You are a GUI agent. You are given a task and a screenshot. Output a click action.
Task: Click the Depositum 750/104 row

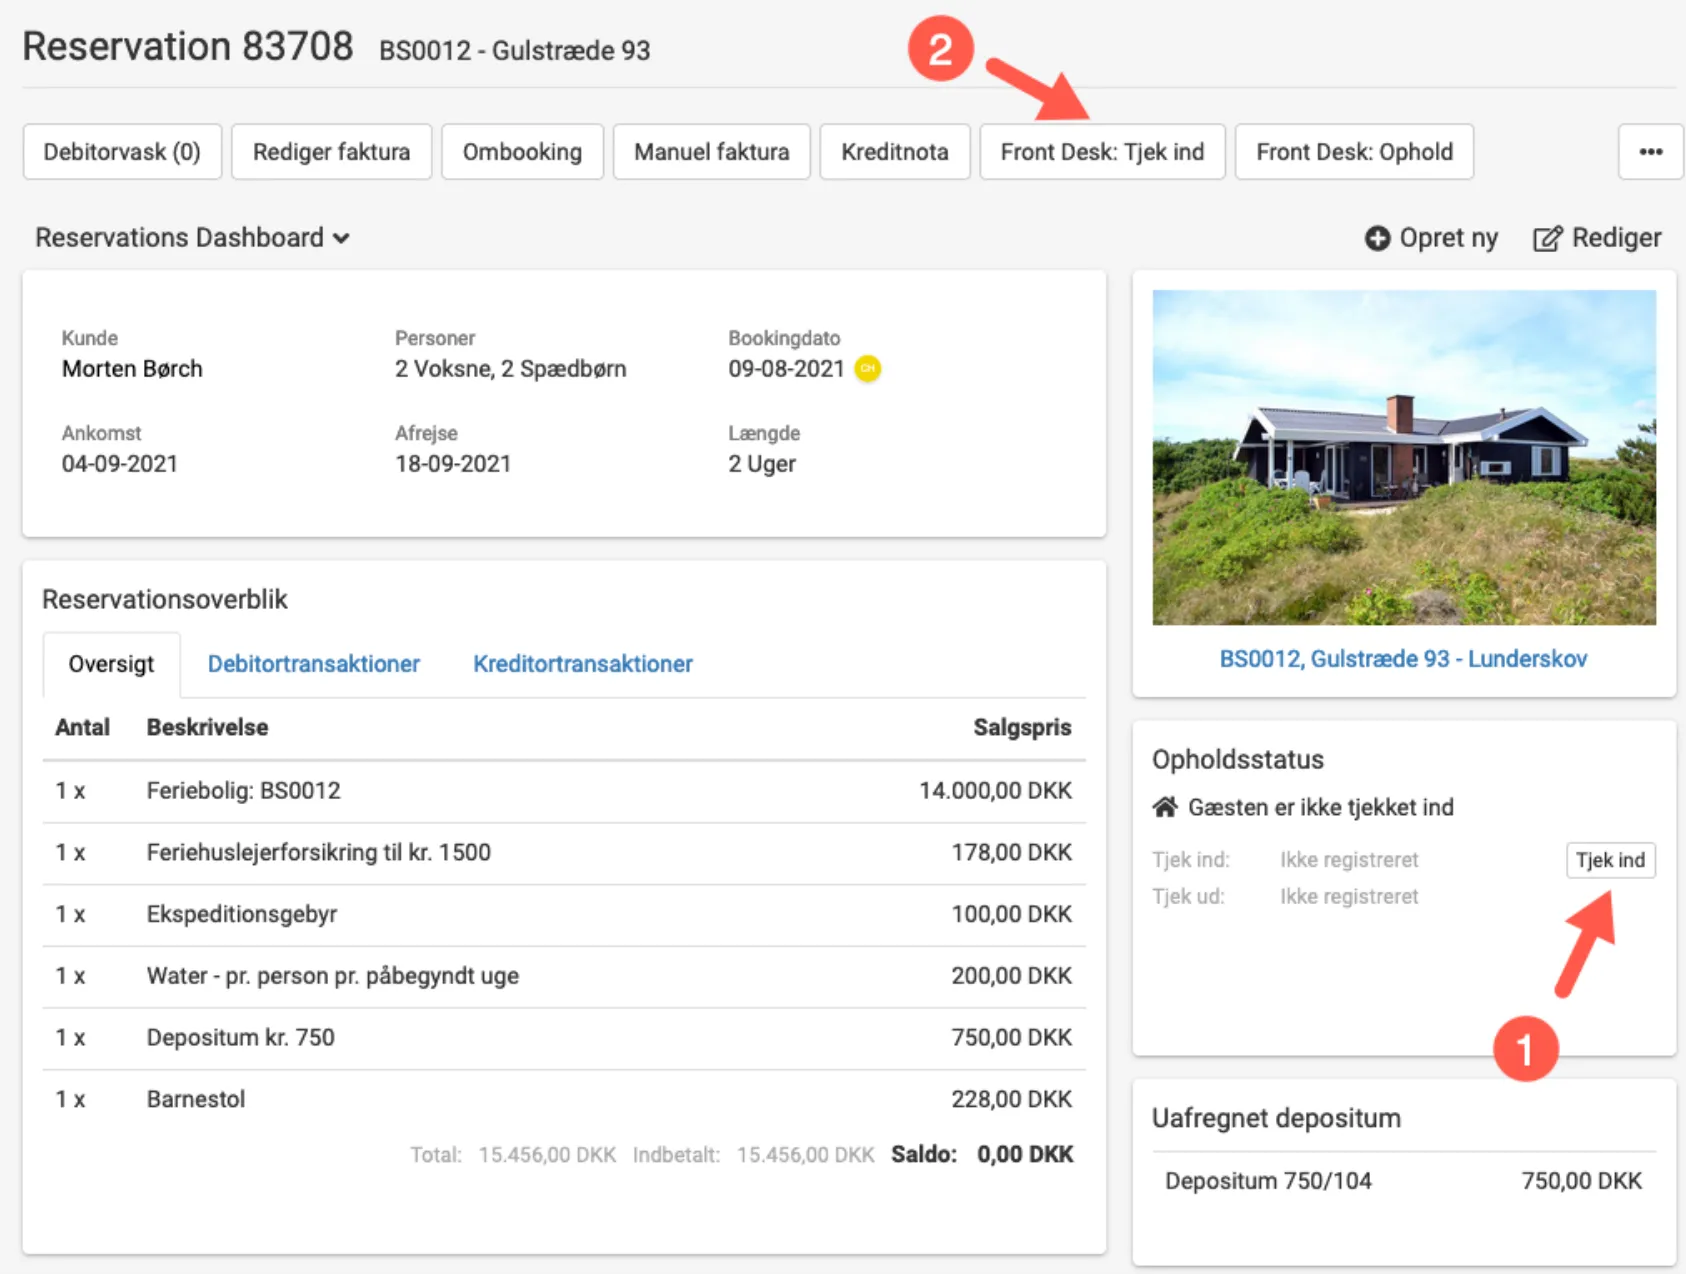tap(1402, 1181)
